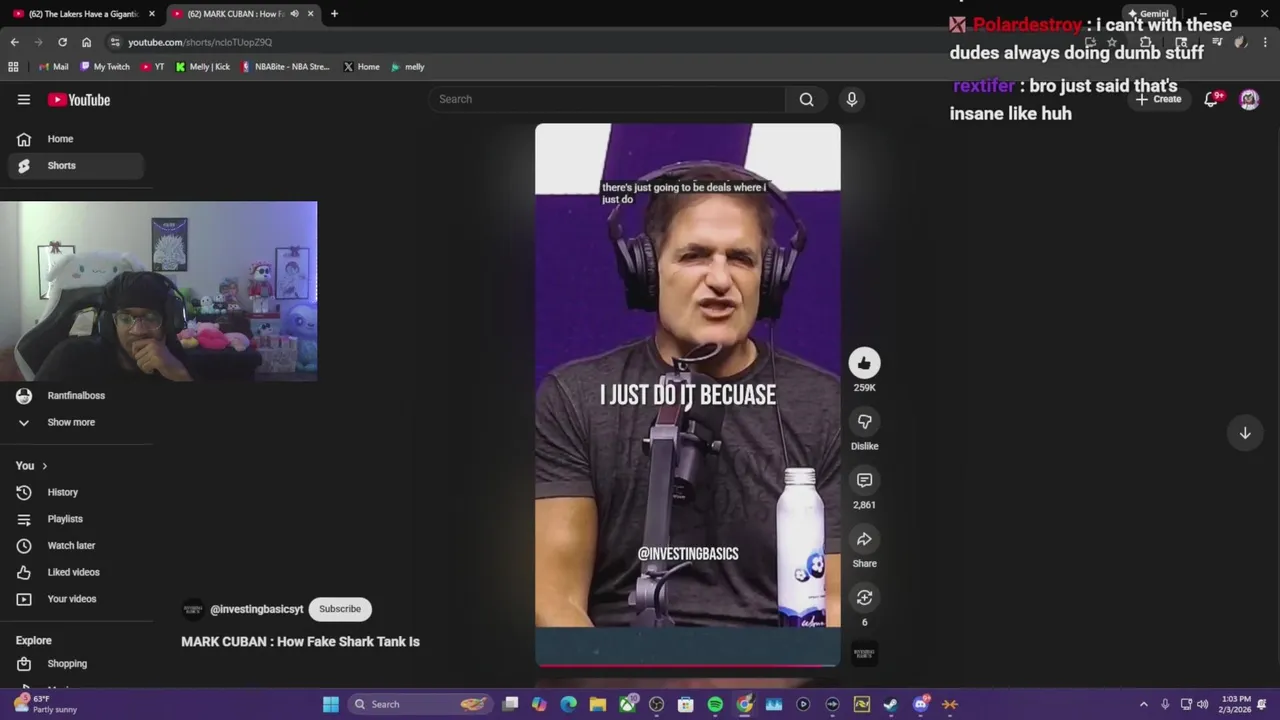Image resolution: width=1280 pixels, height=720 pixels.
Task: Click the search magnifier button
Action: coord(806,99)
